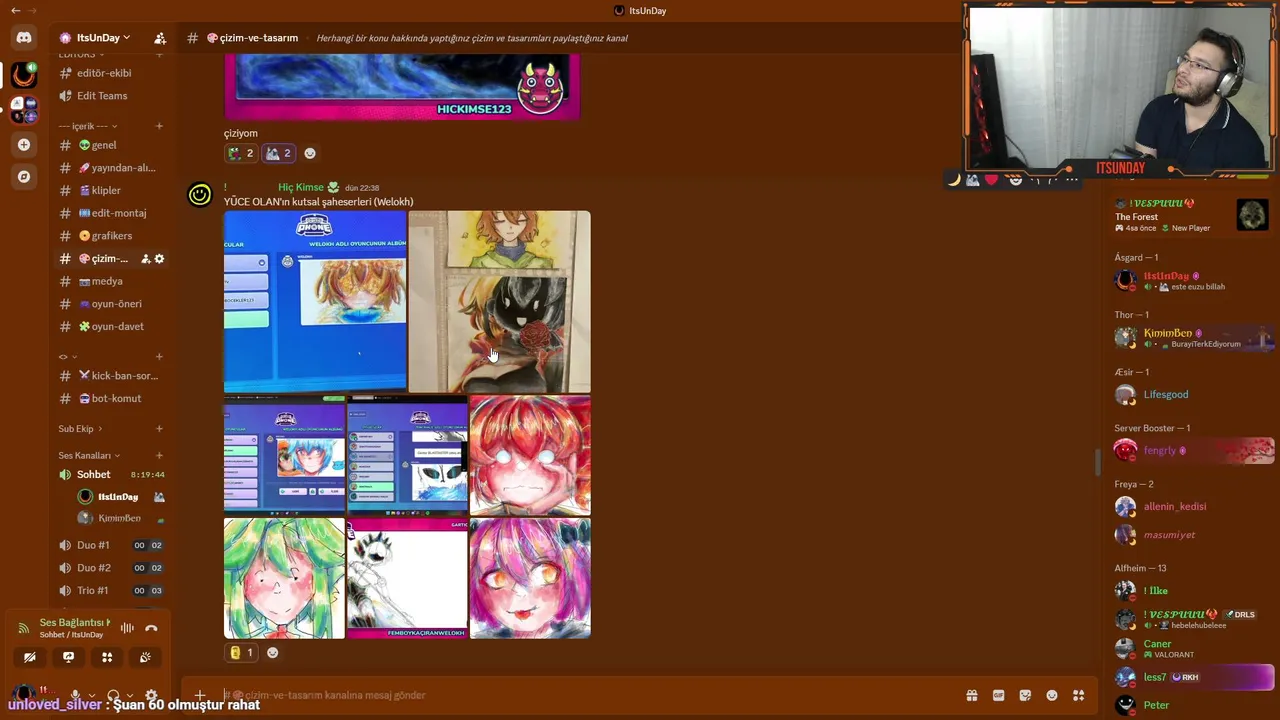1280x720 pixels.
Task: Share your screen button in voice panel
Action: click(x=68, y=657)
